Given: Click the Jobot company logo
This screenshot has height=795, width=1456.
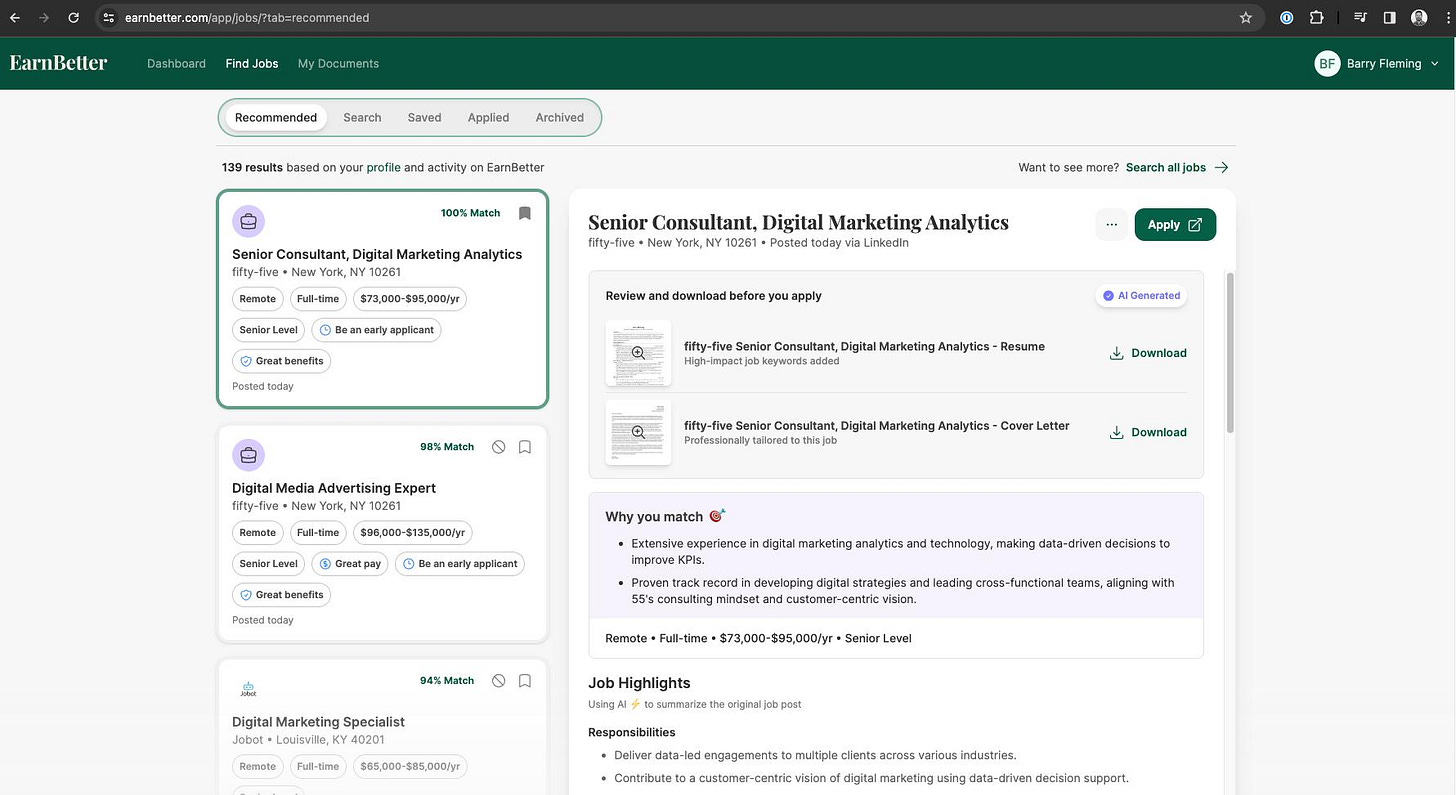Looking at the screenshot, I should point(248,689).
